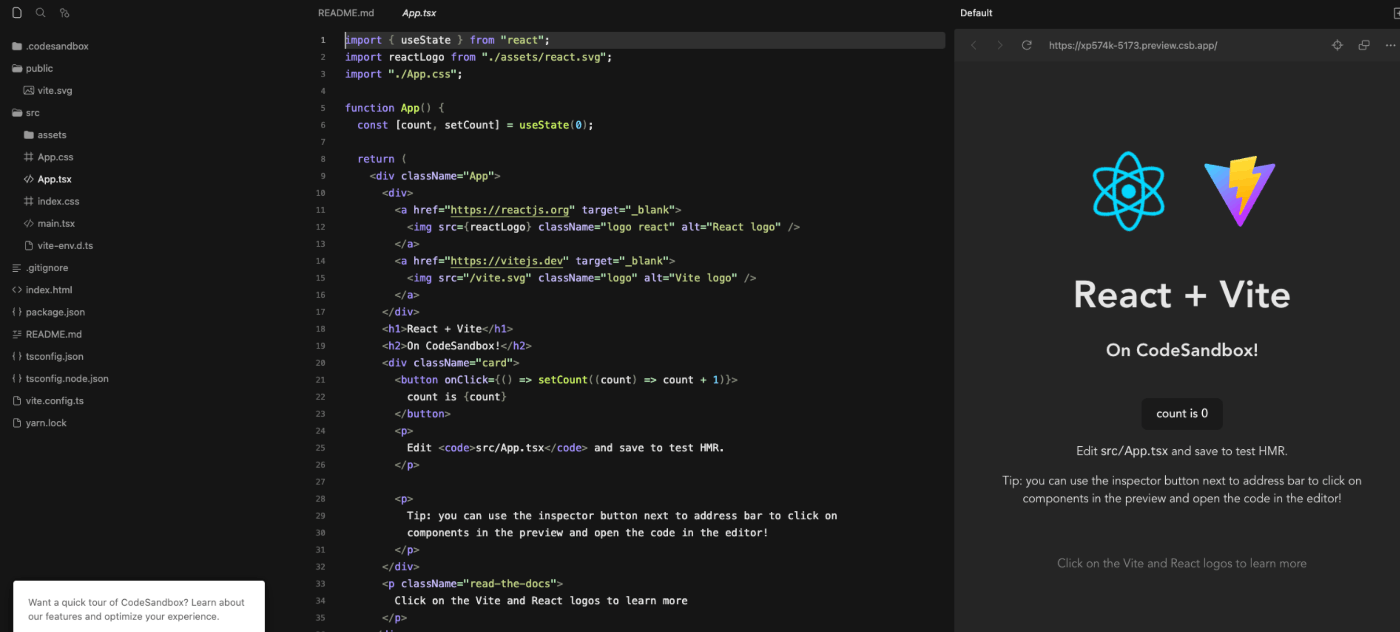The image size is (1400, 632).
Task: Activate the inspector icon next to address bar
Action: pos(1337,45)
